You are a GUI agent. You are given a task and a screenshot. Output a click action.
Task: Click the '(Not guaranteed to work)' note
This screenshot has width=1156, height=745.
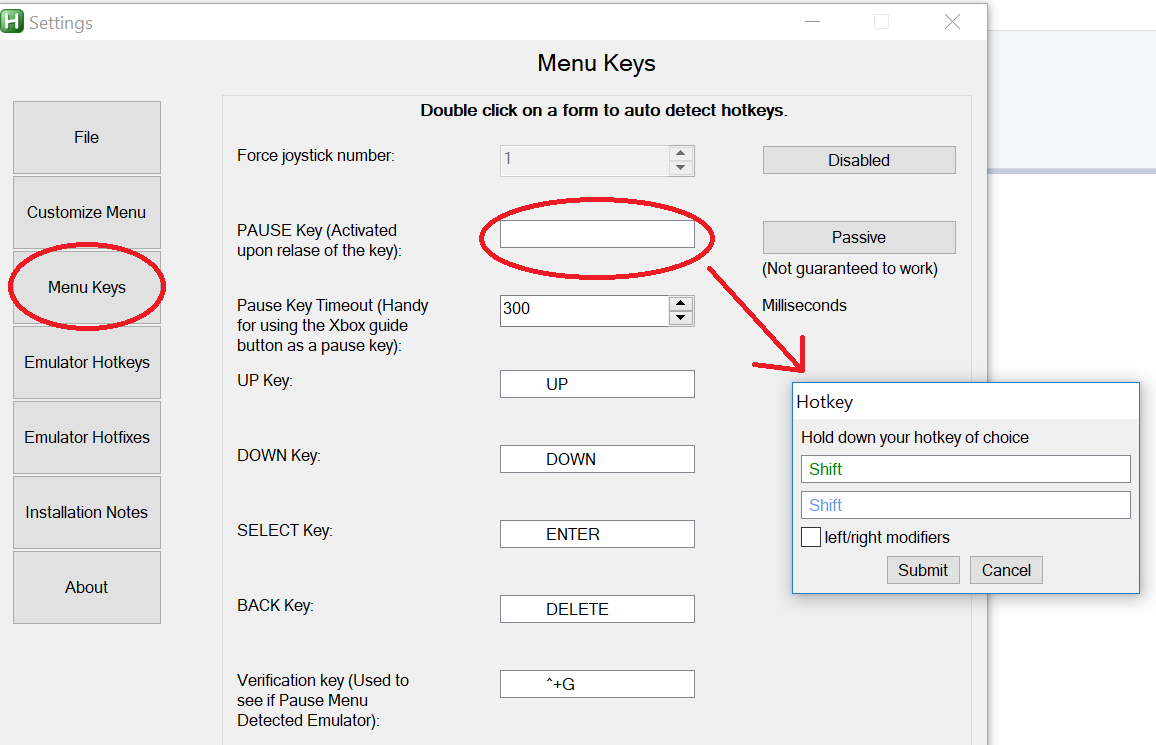coord(850,268)
